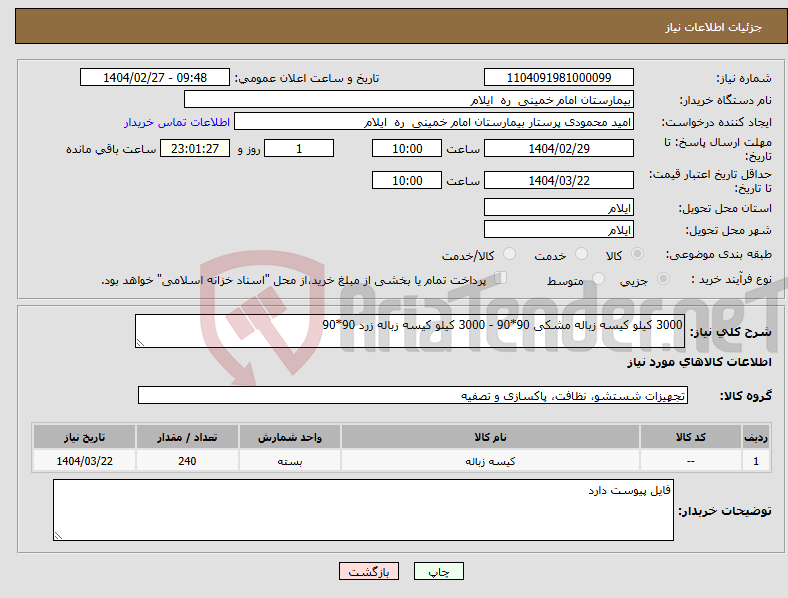Click the unit cell بسته
The height and width of the screenshot is (598, 788).
pos(290,460)
